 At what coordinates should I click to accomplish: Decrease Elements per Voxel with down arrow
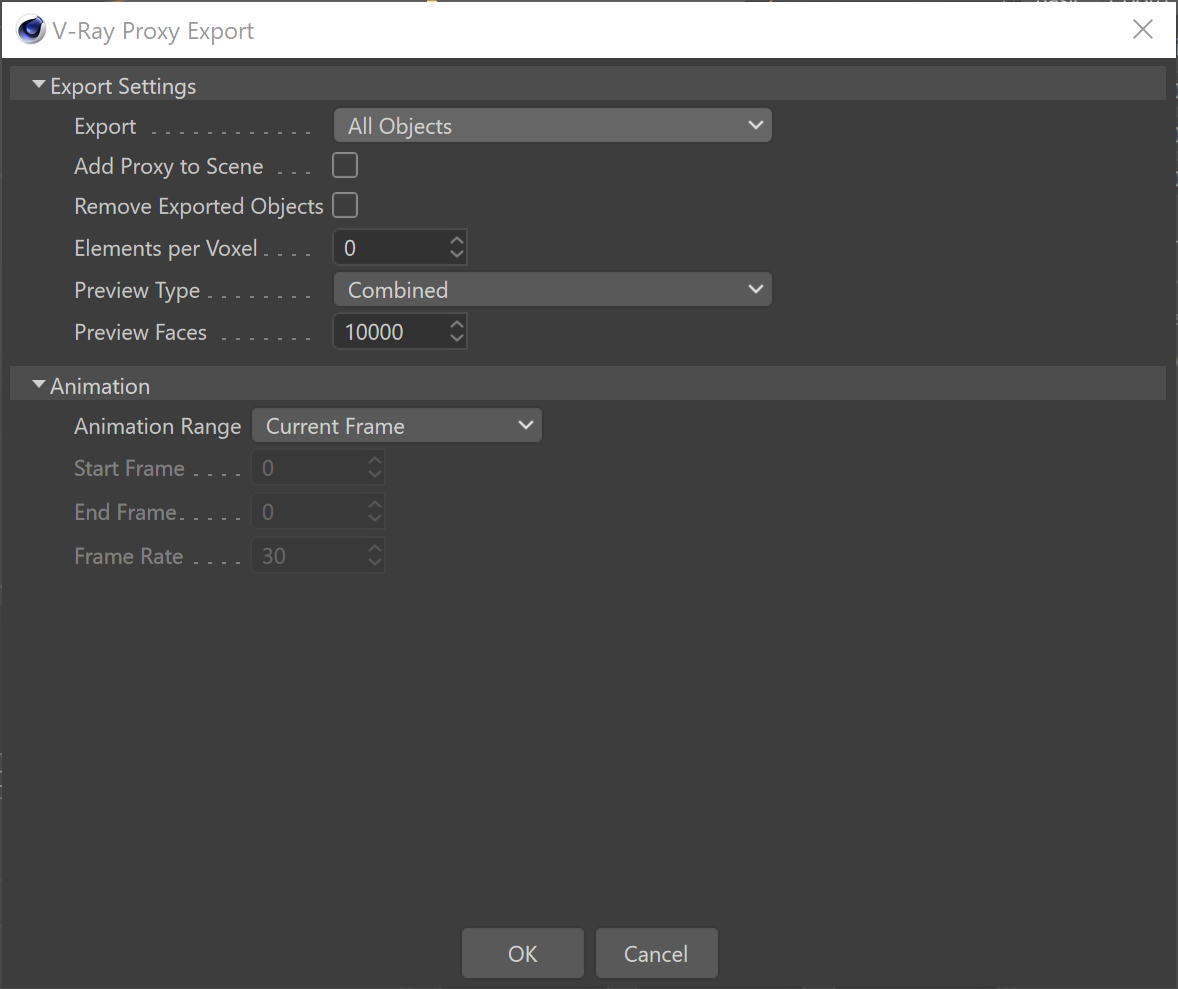click(x=457, y=255)
